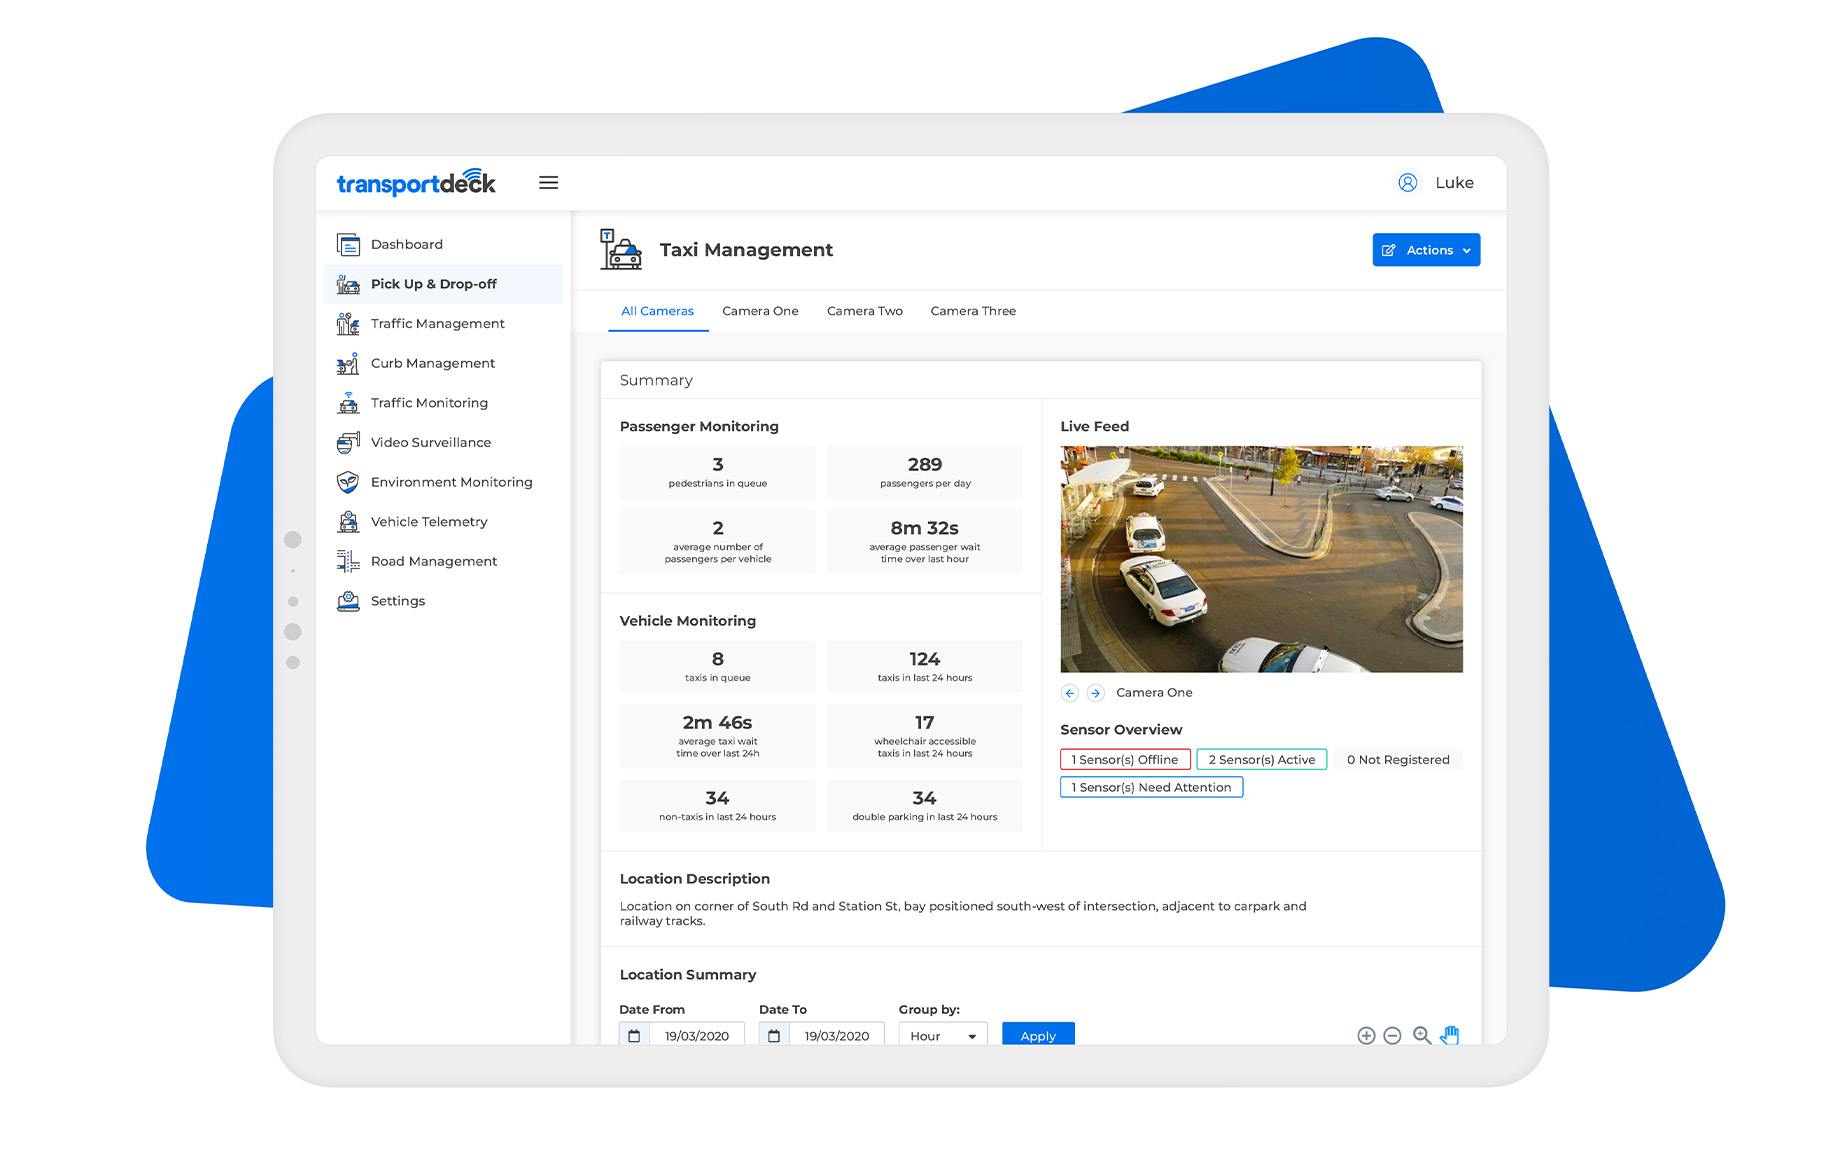Open the Date From calendar picker
Image resolution: width=1840 pixels, height=1168 pixels.
(634, 1036)
